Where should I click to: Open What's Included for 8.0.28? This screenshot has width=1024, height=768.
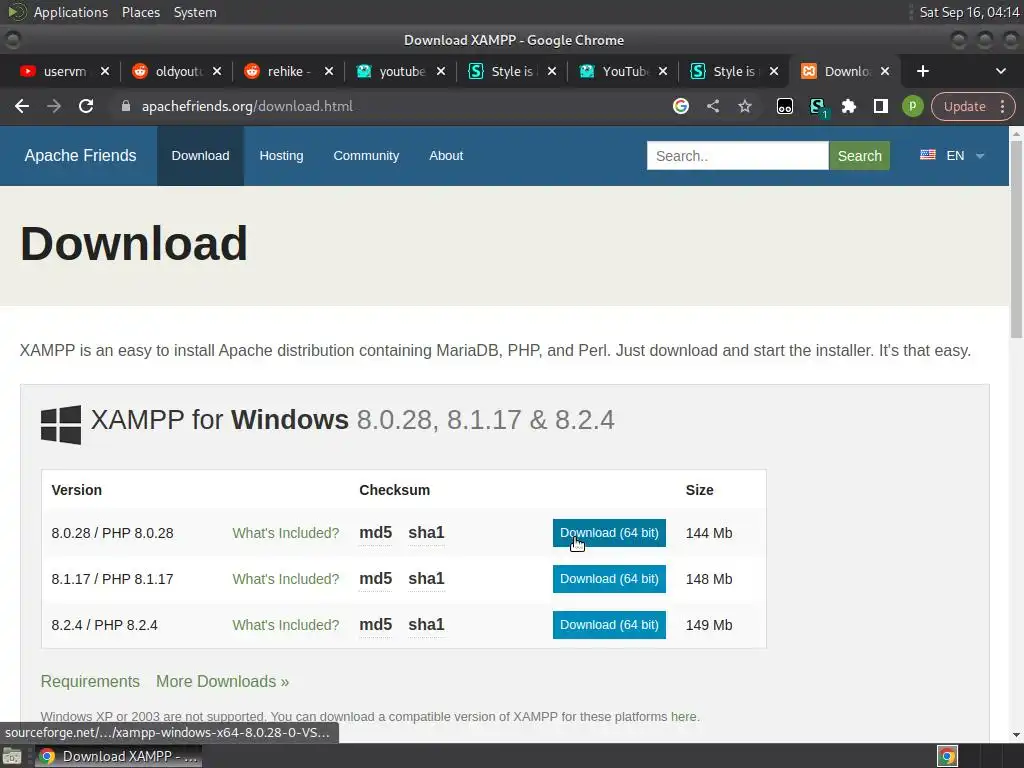286,533
